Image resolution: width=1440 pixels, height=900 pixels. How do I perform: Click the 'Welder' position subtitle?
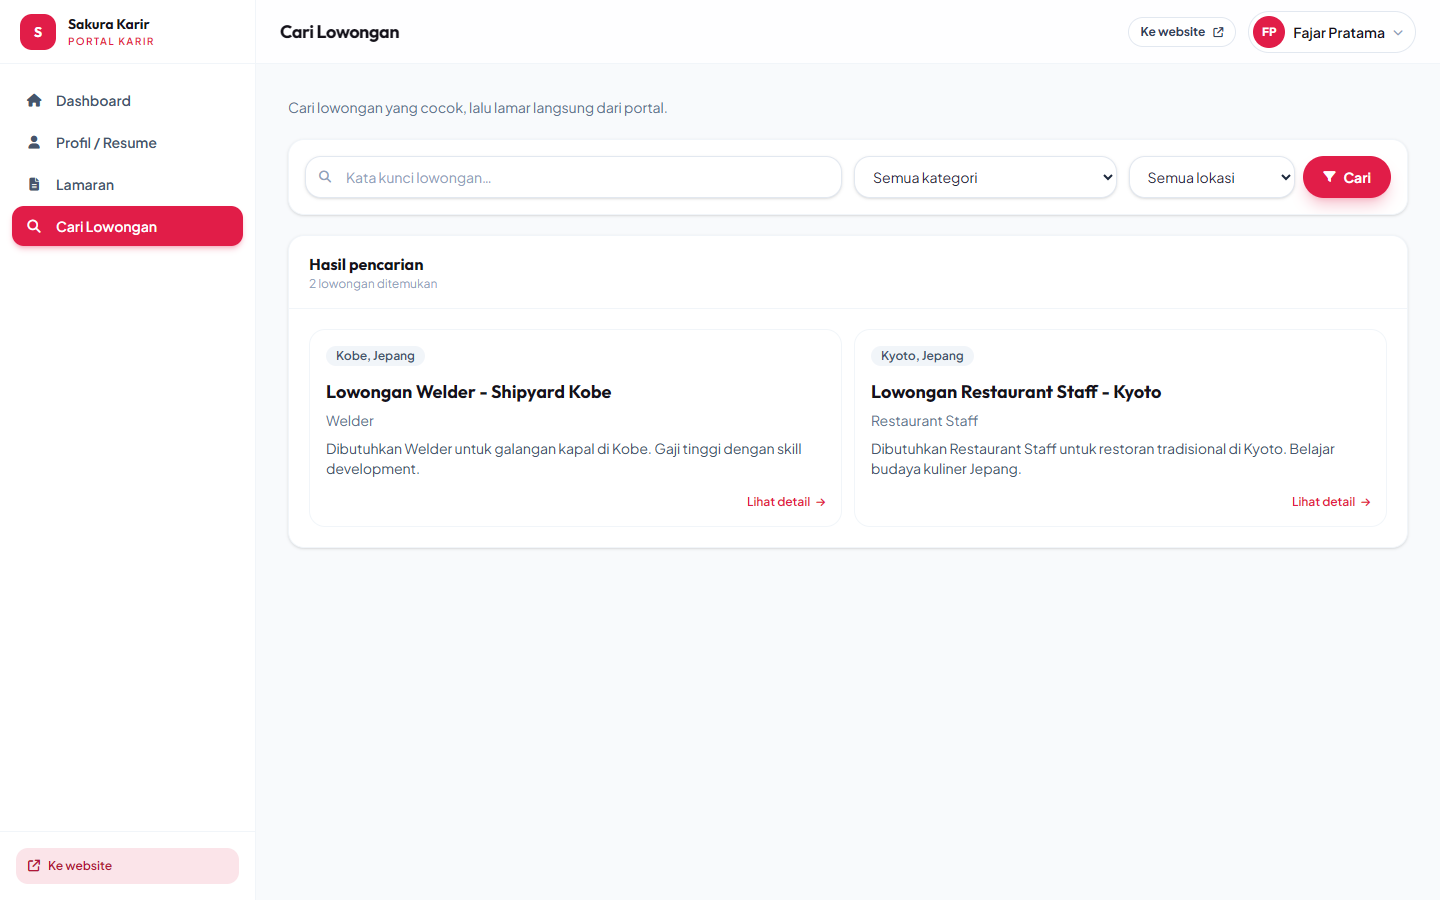(350, 421)
